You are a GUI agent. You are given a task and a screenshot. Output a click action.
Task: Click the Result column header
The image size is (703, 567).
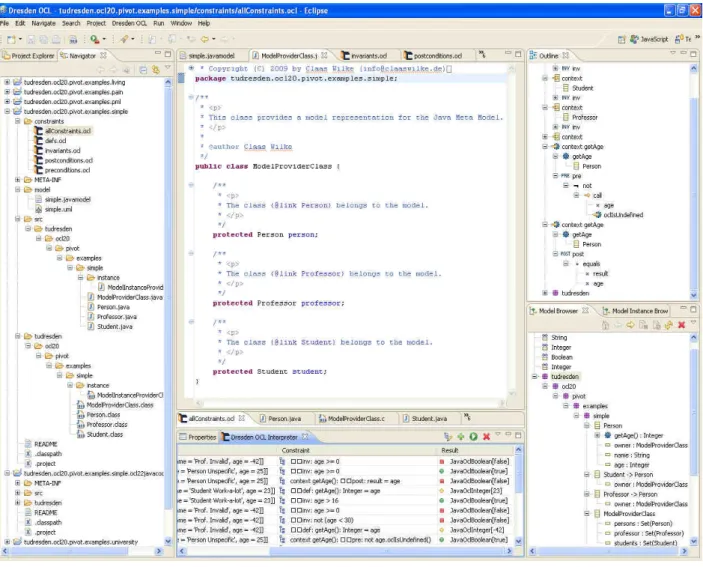coord(476,450)
